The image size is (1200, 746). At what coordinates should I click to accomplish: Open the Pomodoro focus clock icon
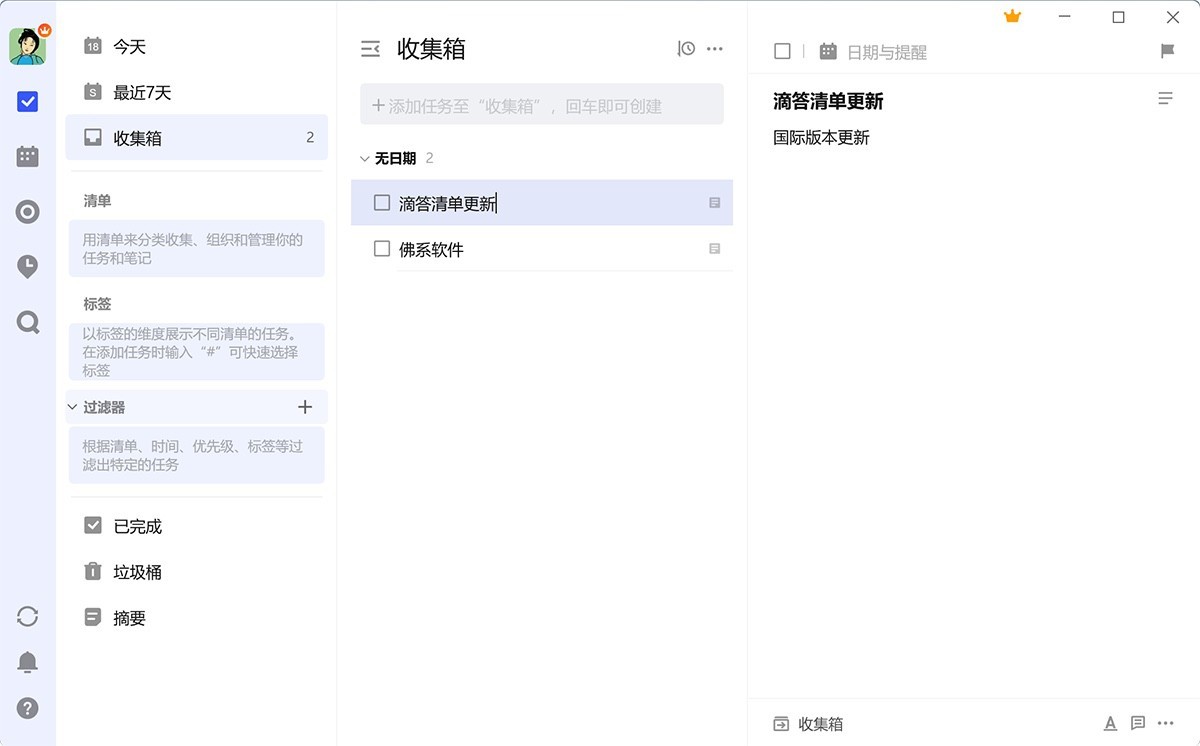point(28,266)
